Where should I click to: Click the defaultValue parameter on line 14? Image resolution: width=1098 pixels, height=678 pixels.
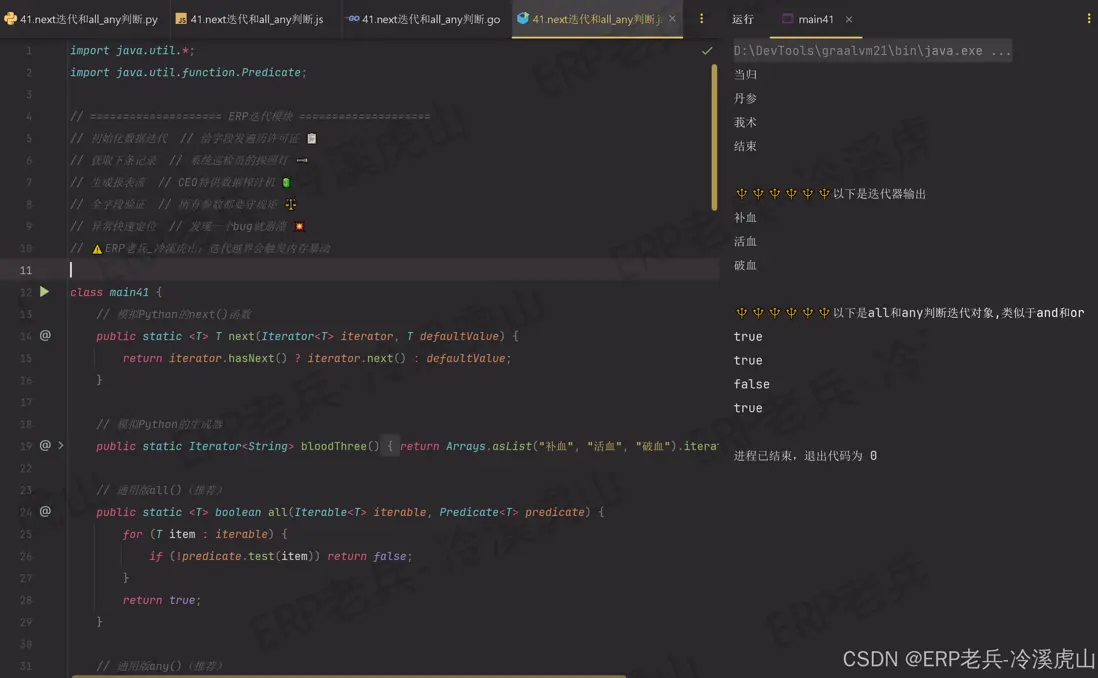pyautogui.click(x=459, y=336)
